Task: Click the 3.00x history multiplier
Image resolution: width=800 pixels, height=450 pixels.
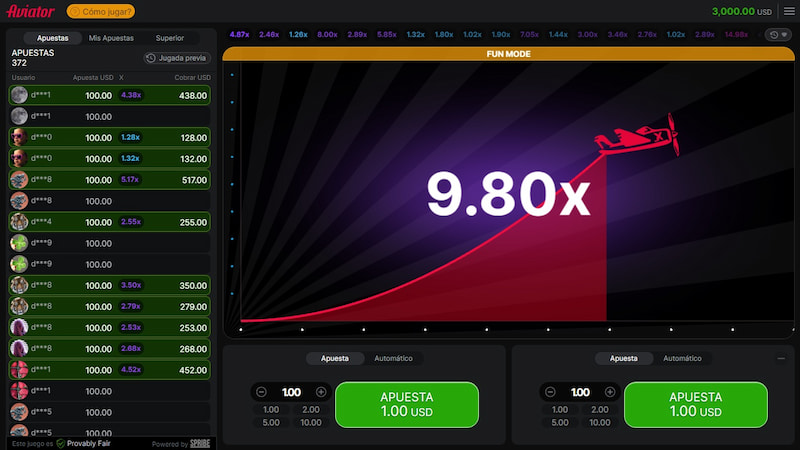Action: (x=587, y=35)
